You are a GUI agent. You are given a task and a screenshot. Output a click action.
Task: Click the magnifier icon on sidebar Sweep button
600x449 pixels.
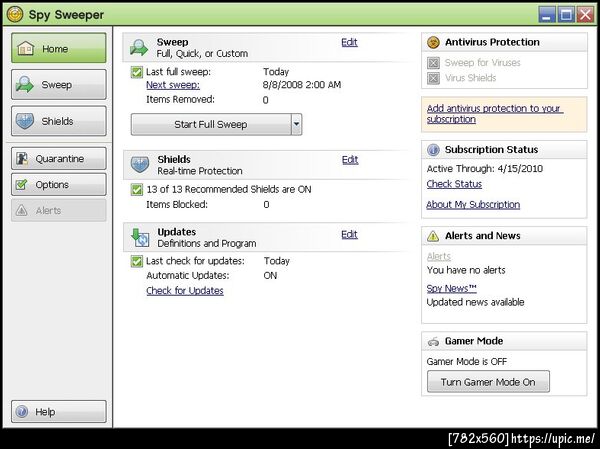(25, 84)
